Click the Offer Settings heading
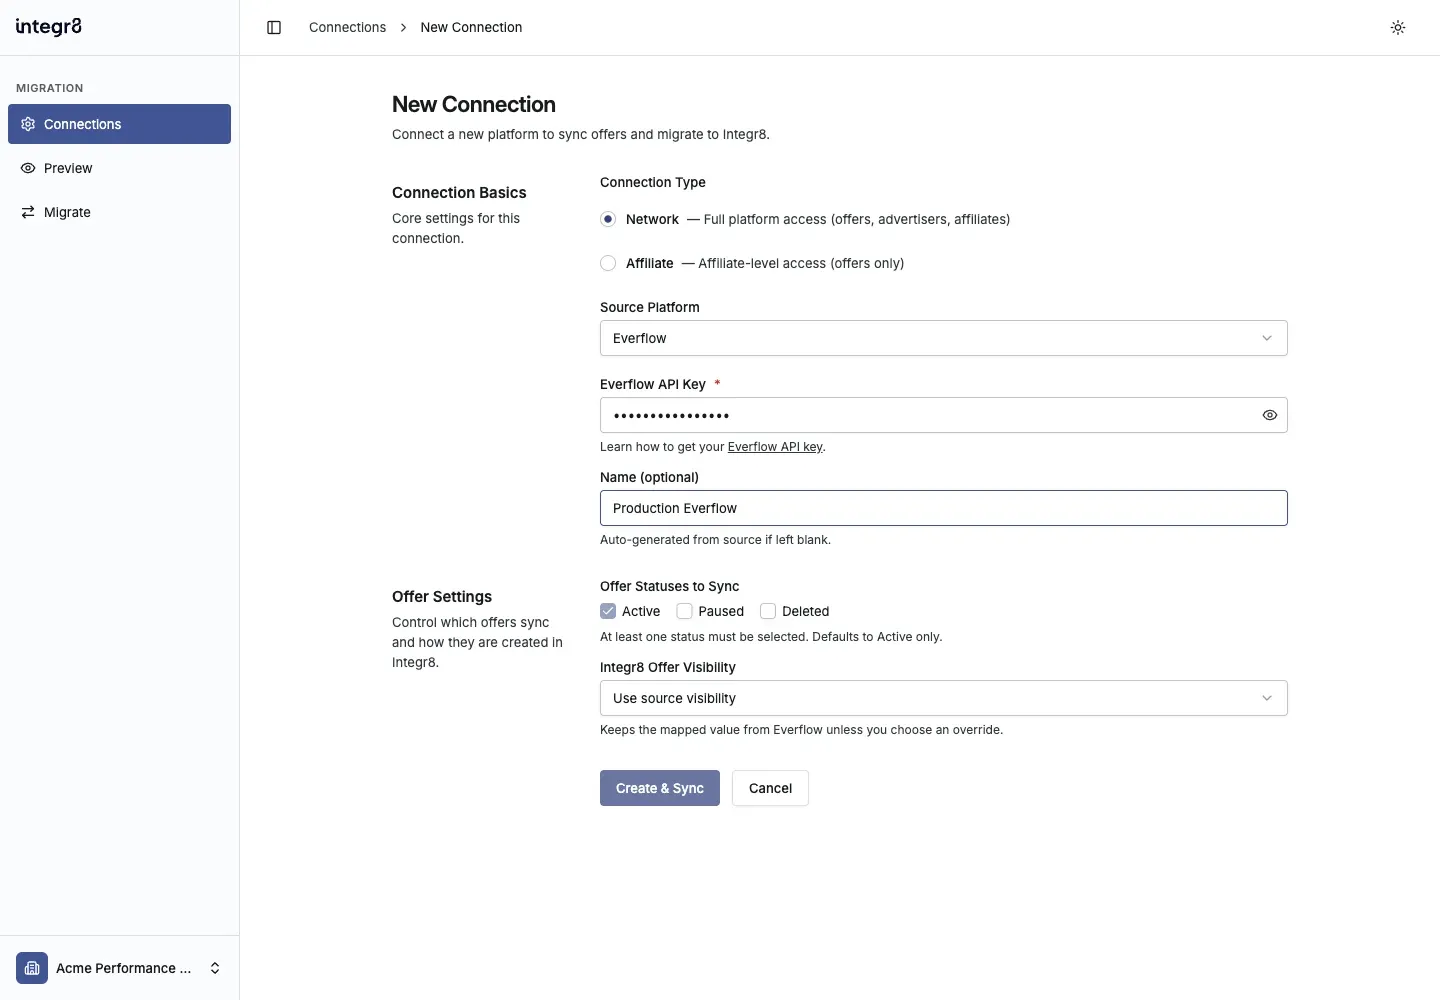This screenshot has height=1000, width=1440. click(x=442, y=596)
